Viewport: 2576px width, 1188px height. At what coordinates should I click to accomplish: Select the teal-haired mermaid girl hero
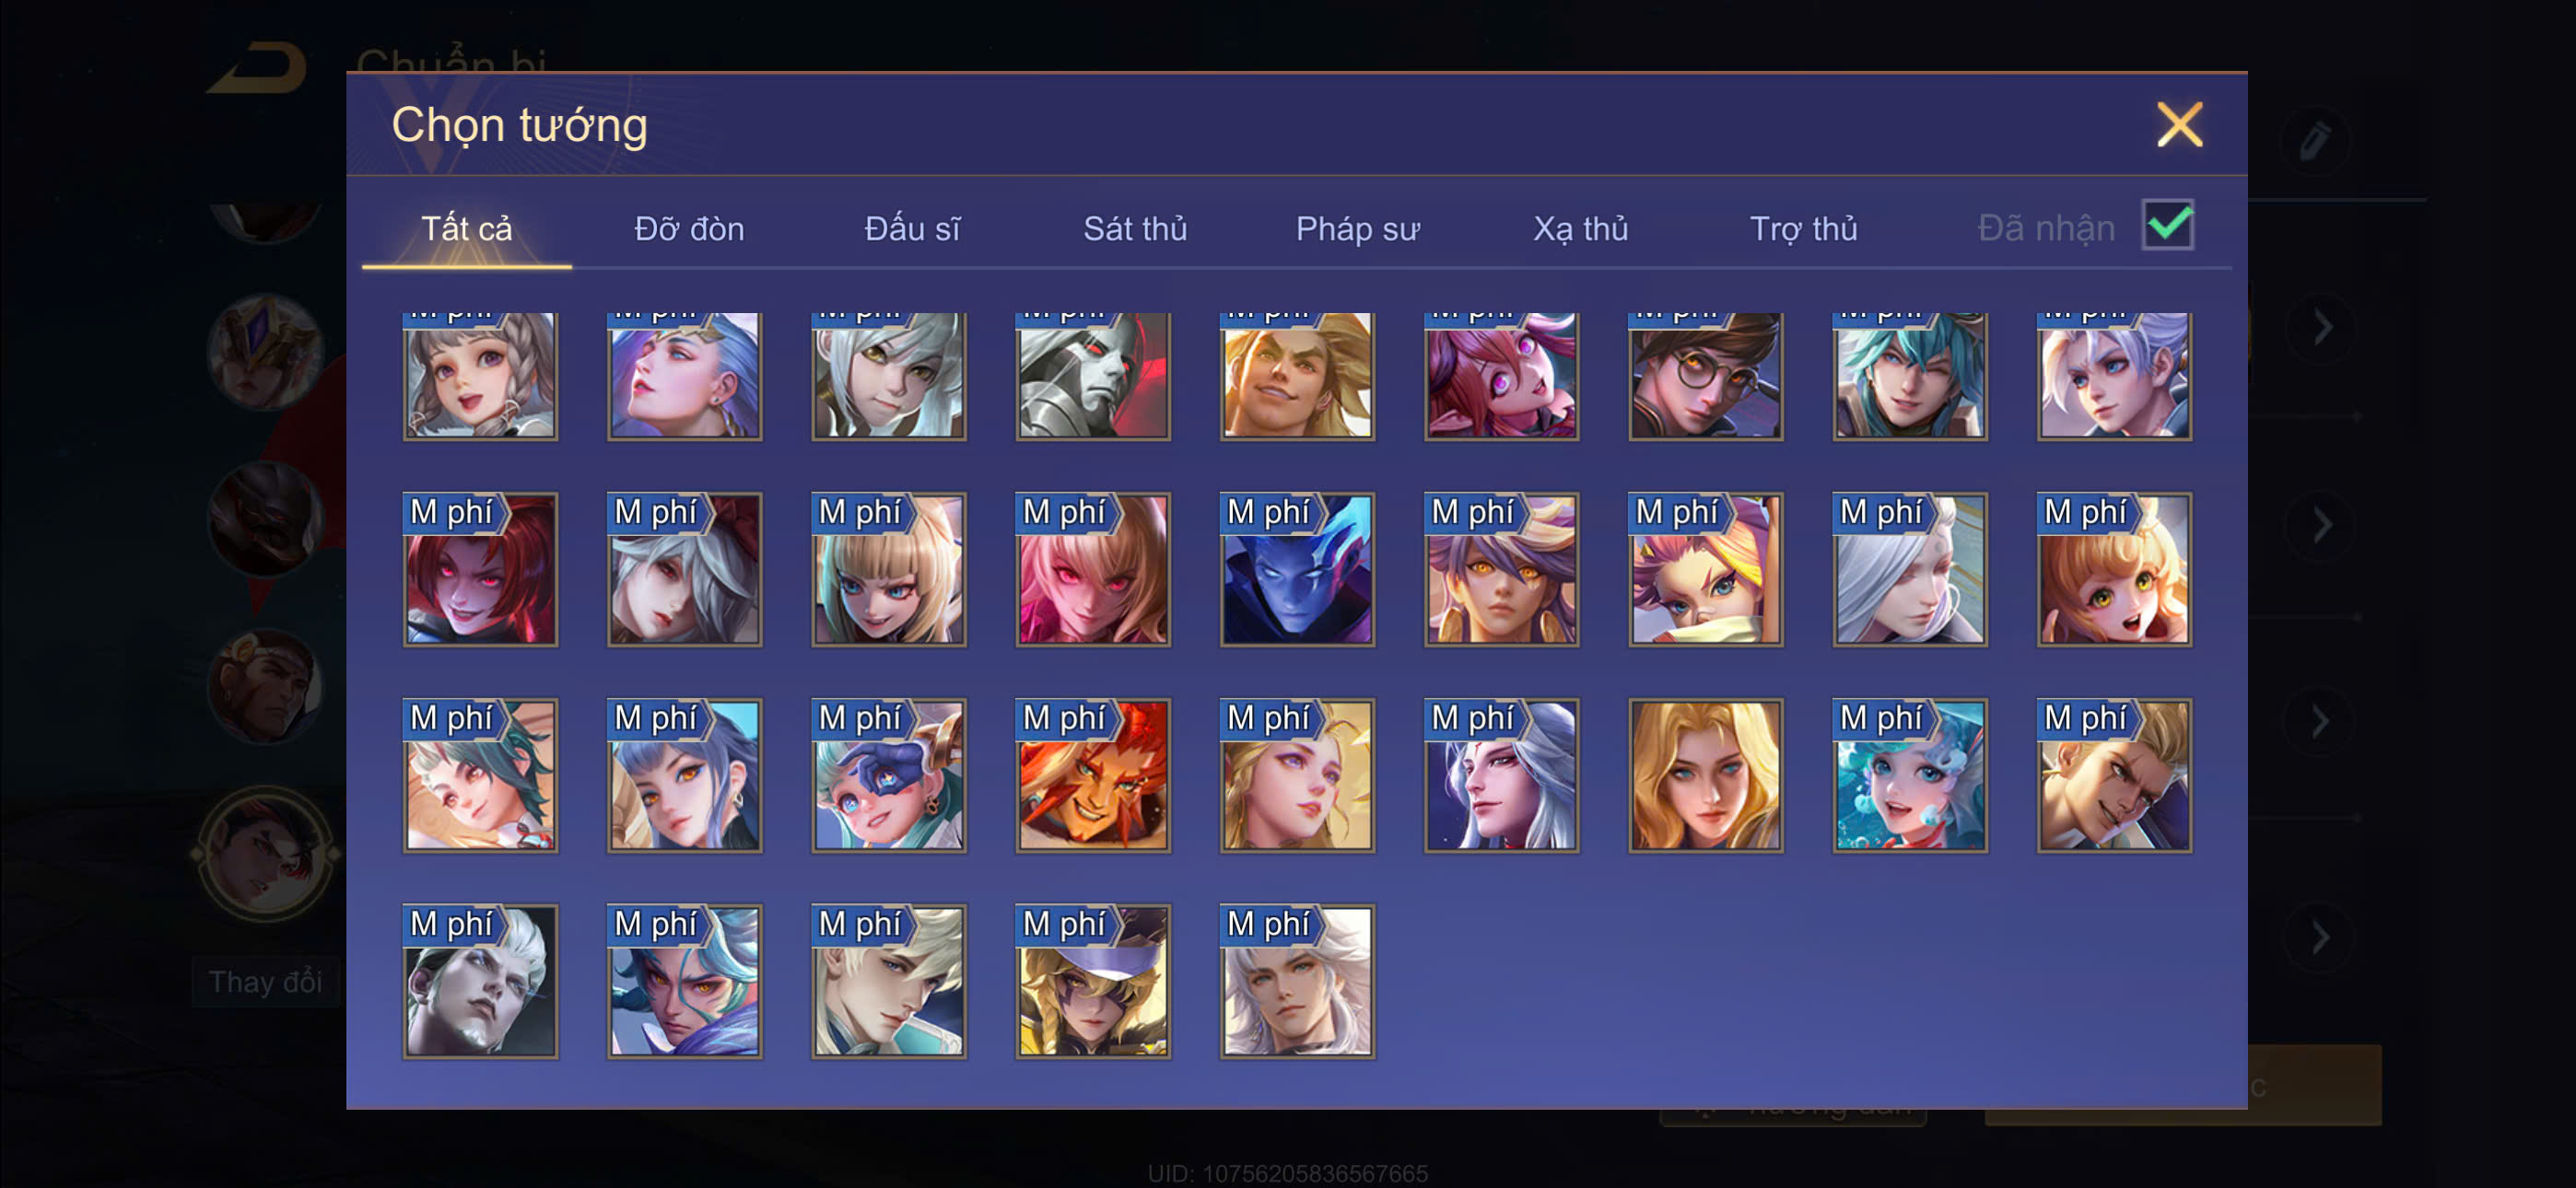(x=1910, y=775)
